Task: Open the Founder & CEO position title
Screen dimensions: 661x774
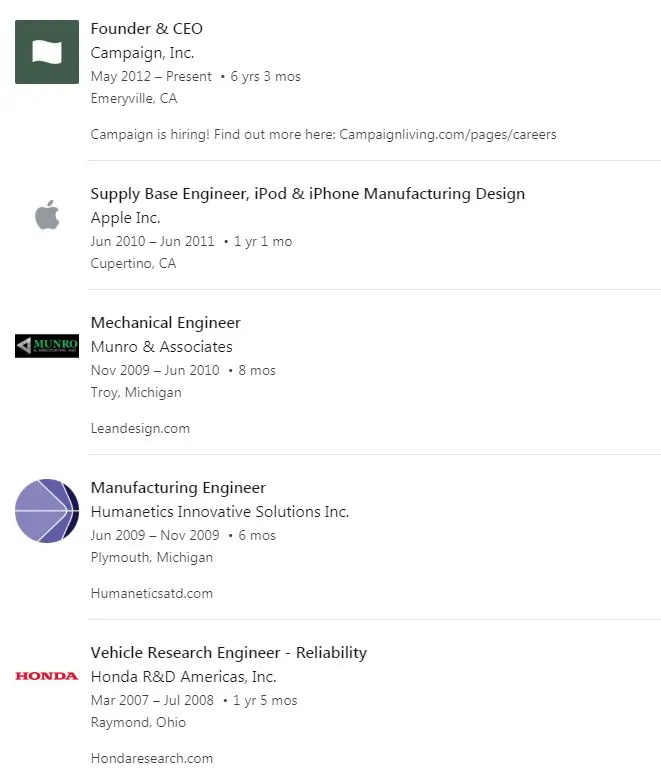Action: 147,29
